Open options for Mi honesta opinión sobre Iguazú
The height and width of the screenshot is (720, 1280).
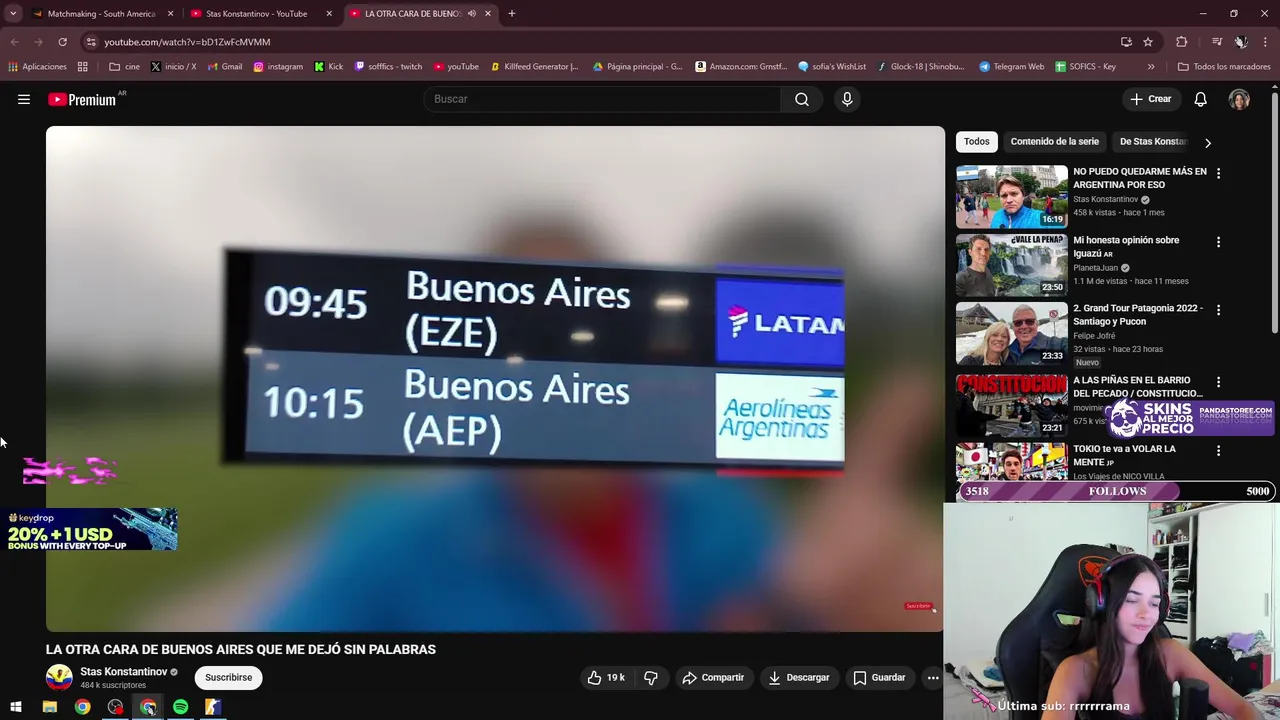tap(1218, 242)
